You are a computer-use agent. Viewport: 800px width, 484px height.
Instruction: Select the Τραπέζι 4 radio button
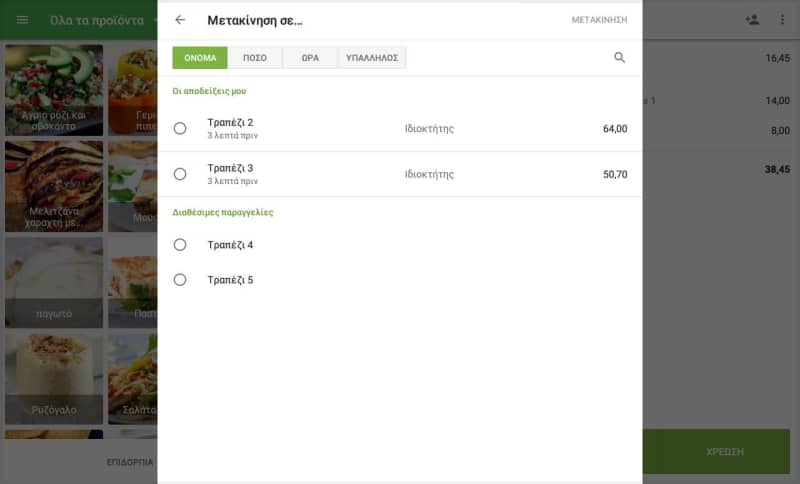tap(180, 244)
